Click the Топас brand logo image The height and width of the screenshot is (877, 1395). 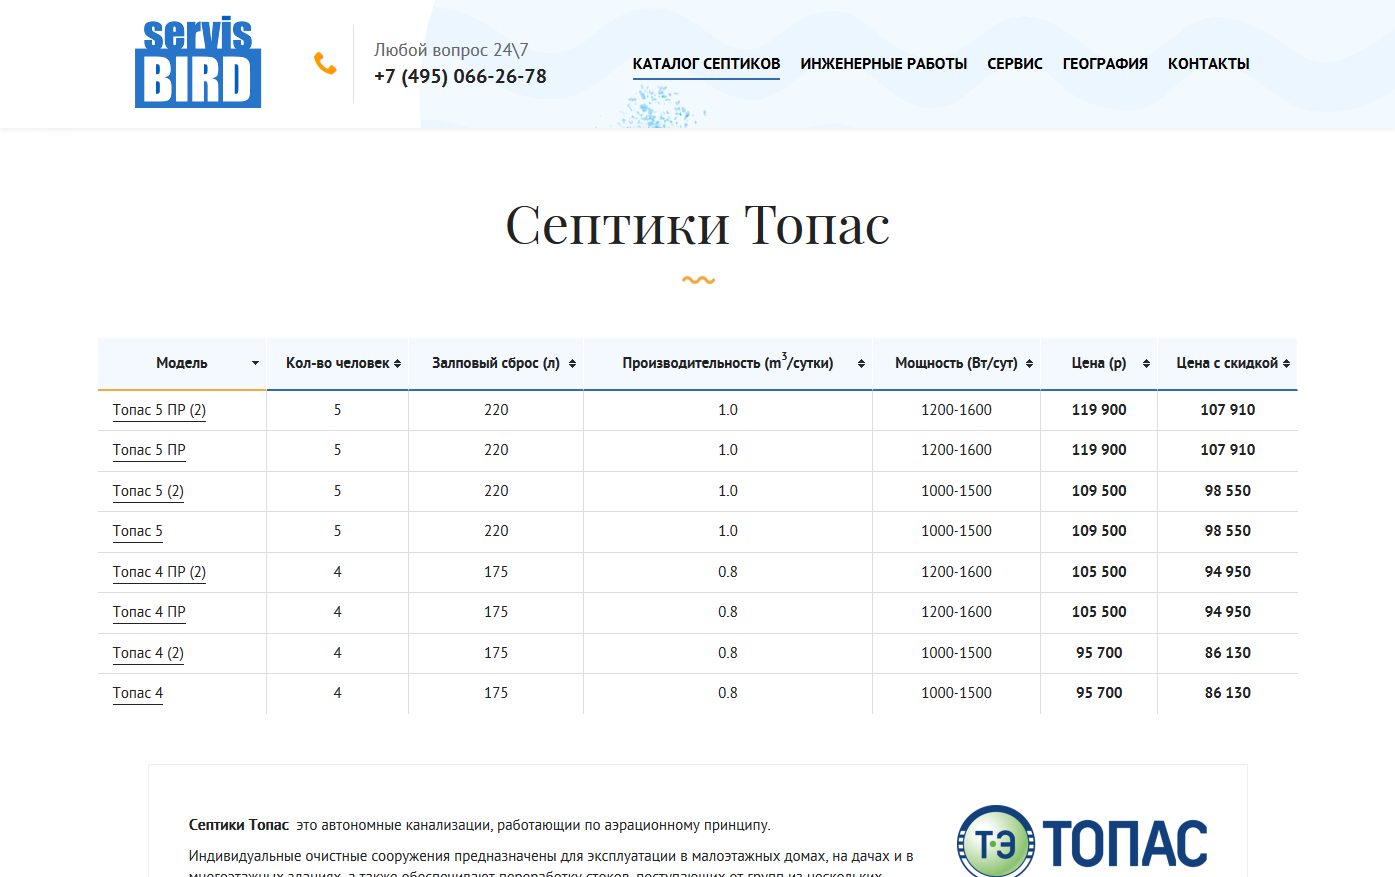(x=1083, y=841)
